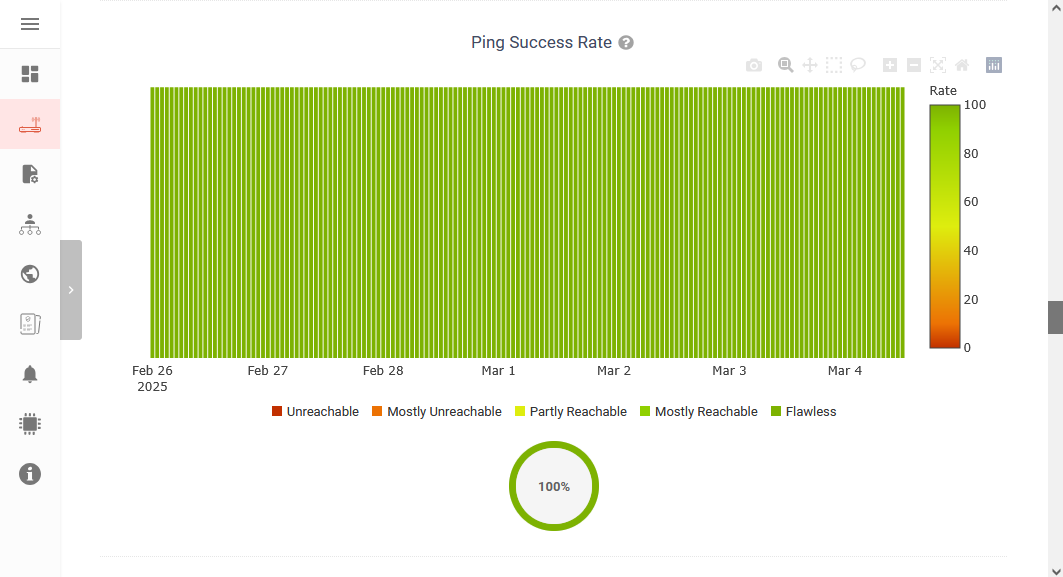Activate the Pan tool on chart
Image resolution: width=1063 pixels, height=577 pixels.
[x=810, y=66]
